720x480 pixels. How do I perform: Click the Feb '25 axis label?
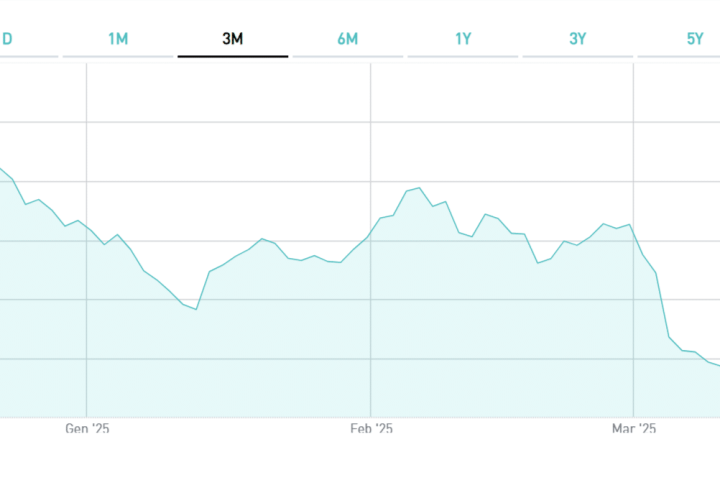pyautogui.click(x=371, y=429)
